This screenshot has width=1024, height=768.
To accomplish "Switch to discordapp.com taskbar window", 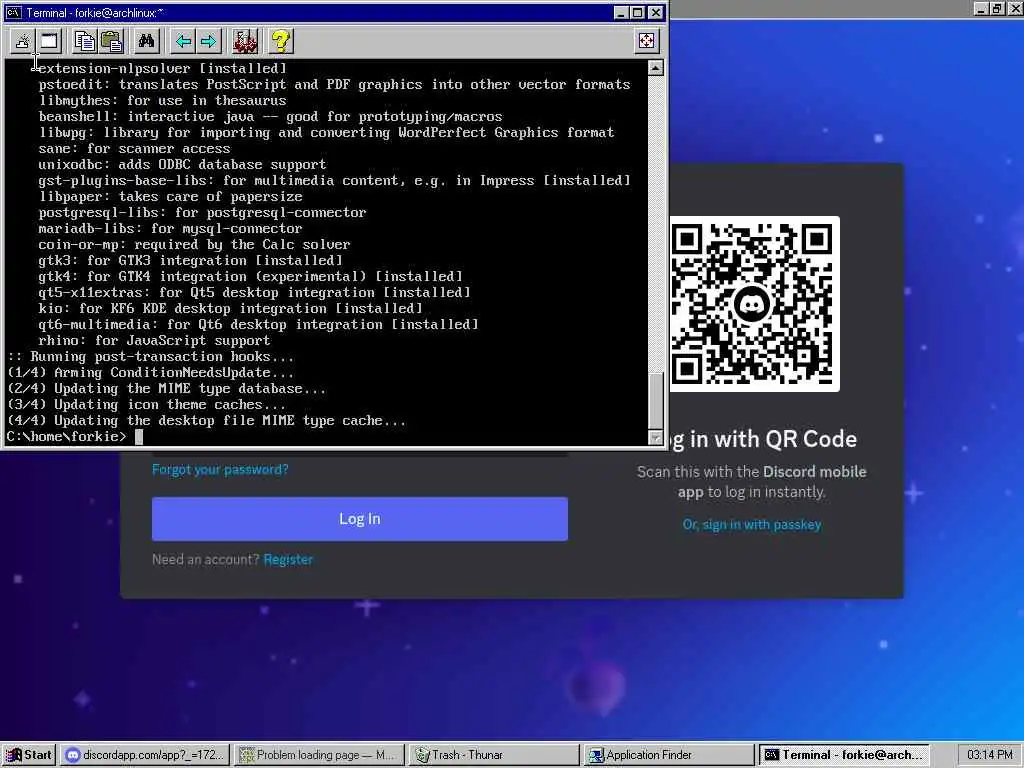I will [146, 755].
